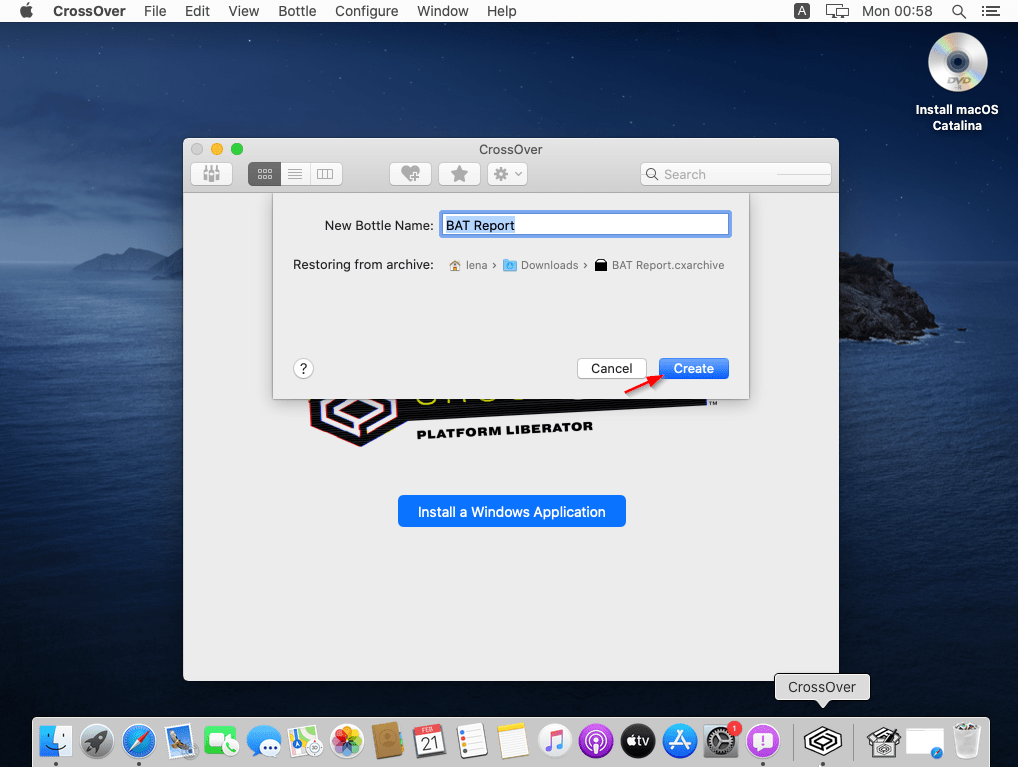Open the View menu
1018x767 pixels.
(243, 11)
